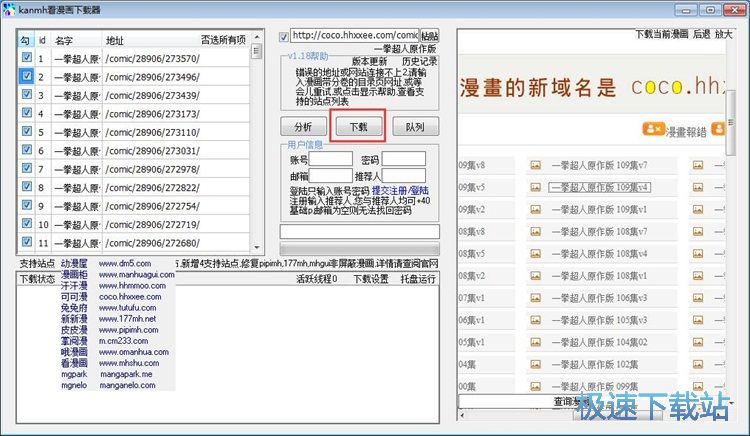Click the 邮箱 email input field

click(x=331, y=176)
